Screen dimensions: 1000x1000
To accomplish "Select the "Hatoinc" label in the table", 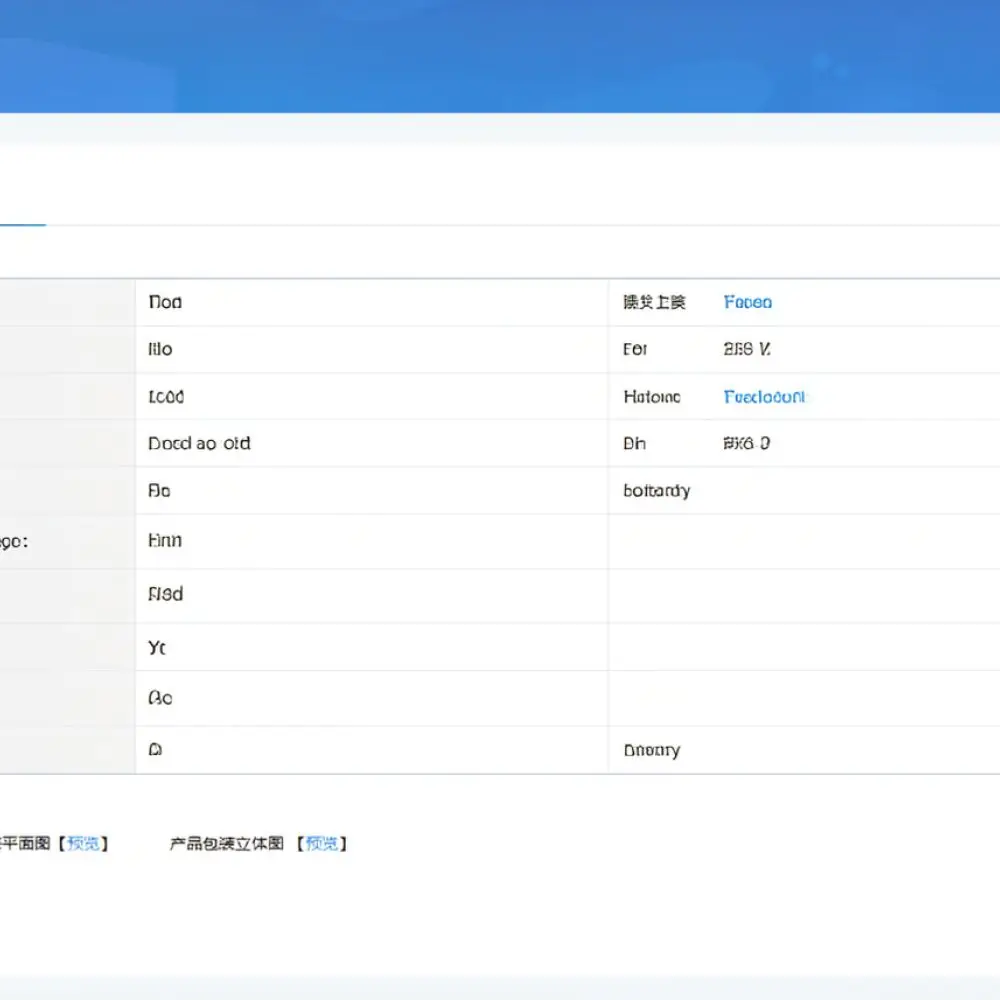I will pyautogui.click(x=652, y=397).
